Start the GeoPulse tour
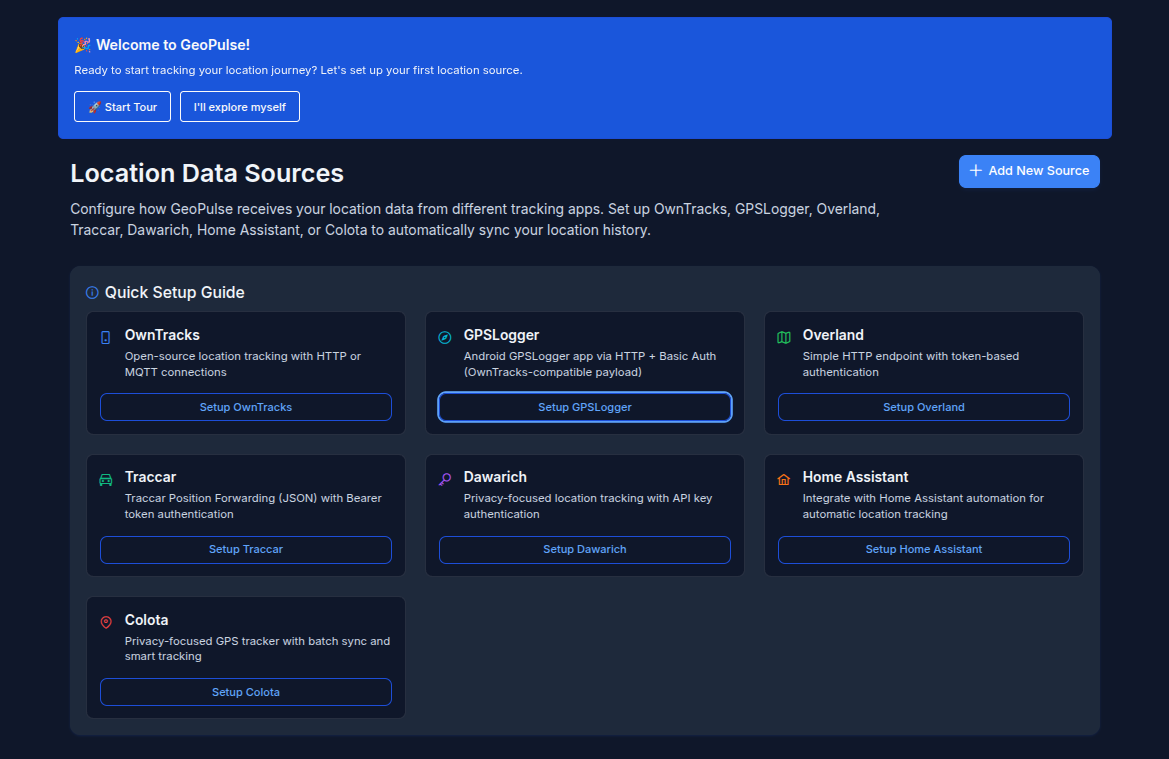Screen dimensions: 1169x759 point(122,107)
